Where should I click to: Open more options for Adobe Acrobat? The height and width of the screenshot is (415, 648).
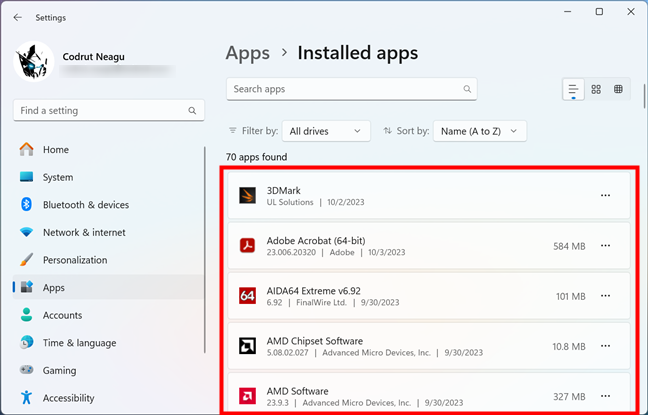[x=605, y=246]
